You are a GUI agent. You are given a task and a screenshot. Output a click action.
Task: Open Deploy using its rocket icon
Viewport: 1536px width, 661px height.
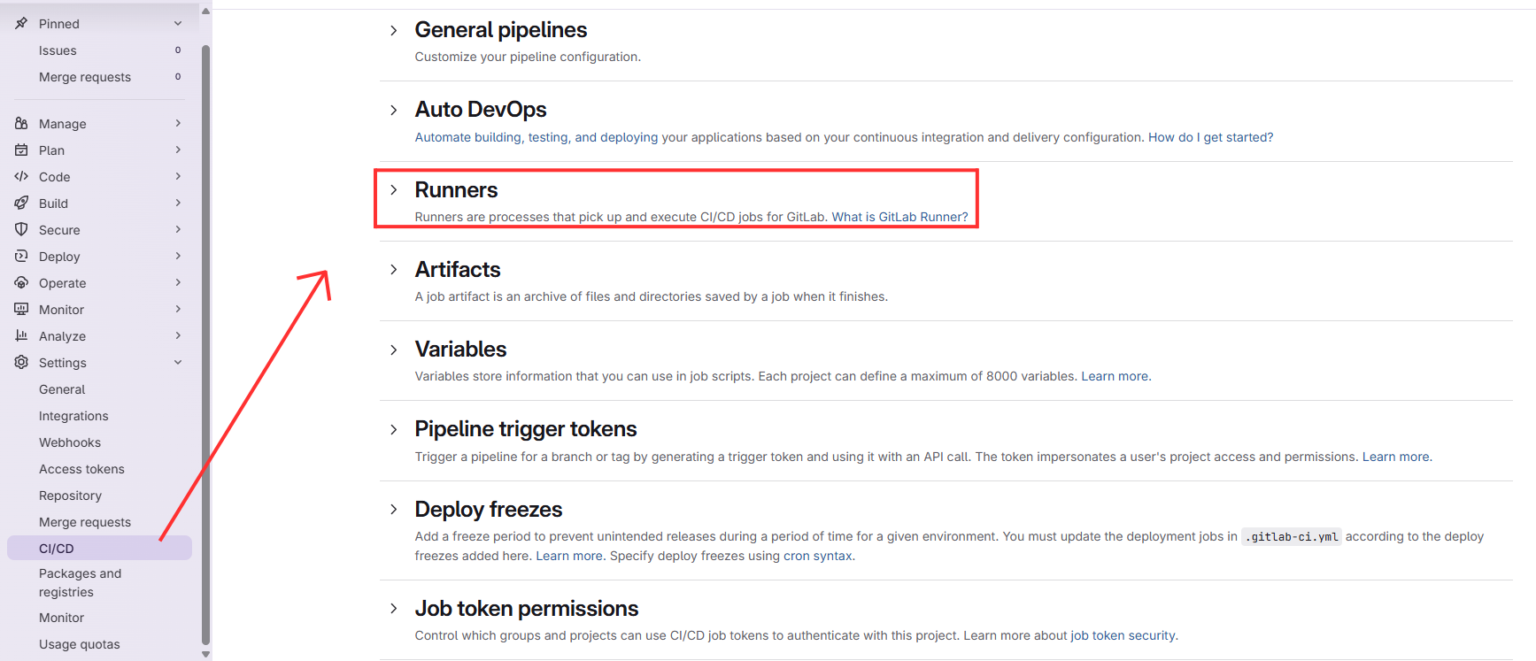(22, 256)
